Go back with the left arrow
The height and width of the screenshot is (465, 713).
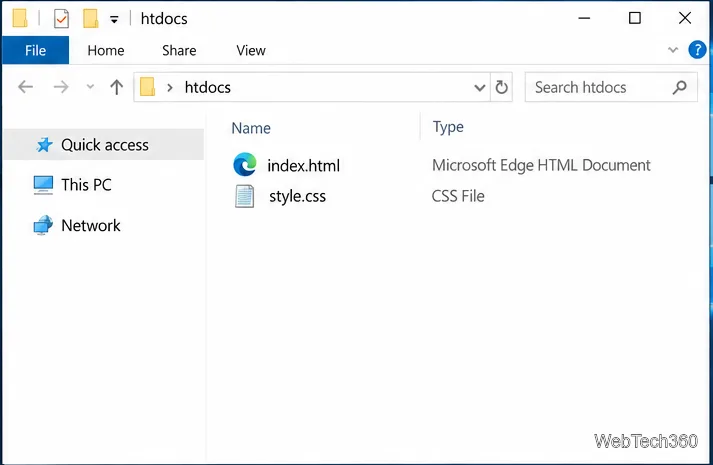(x=25, y=87)
